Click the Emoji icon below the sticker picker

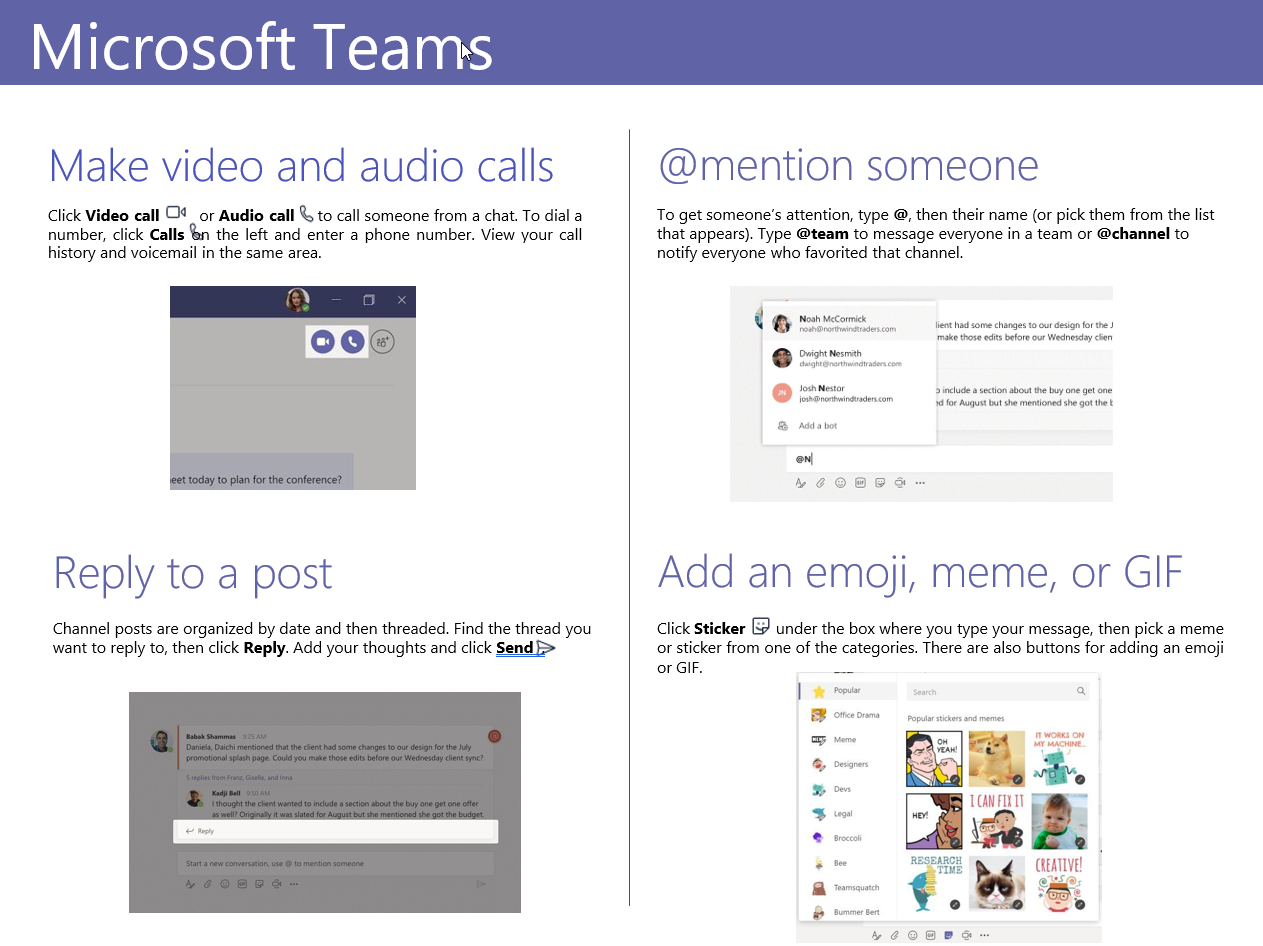[x=912, y=936]
